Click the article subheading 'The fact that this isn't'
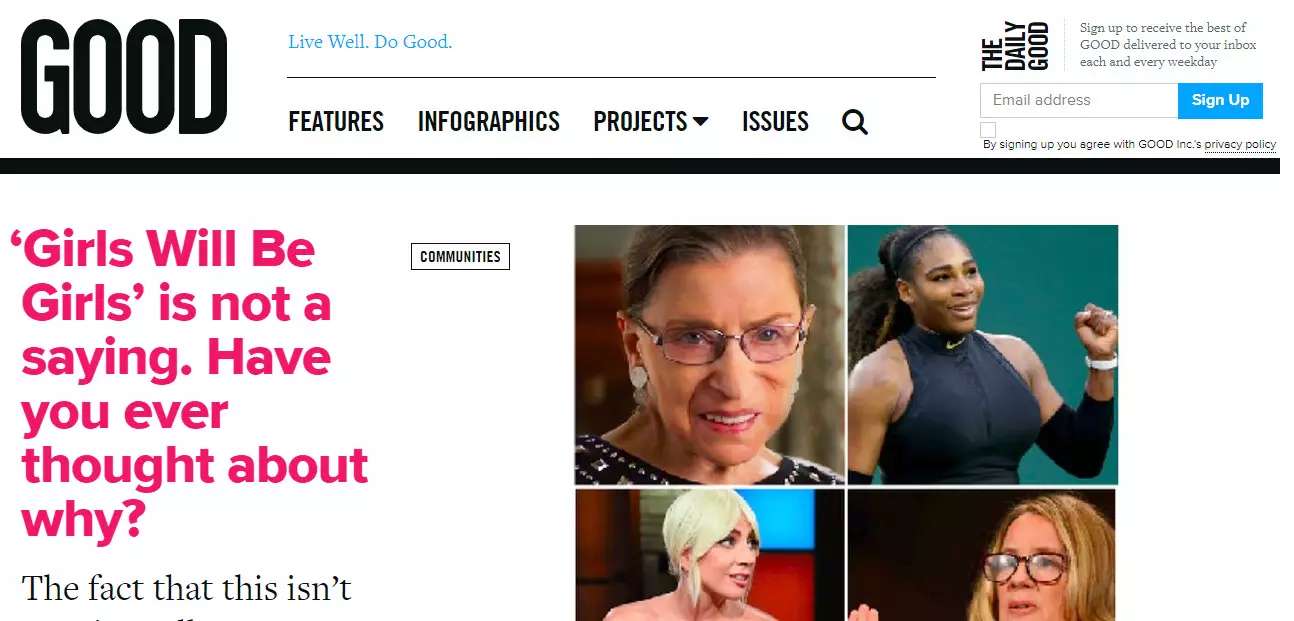 click(x=187, y=588)
